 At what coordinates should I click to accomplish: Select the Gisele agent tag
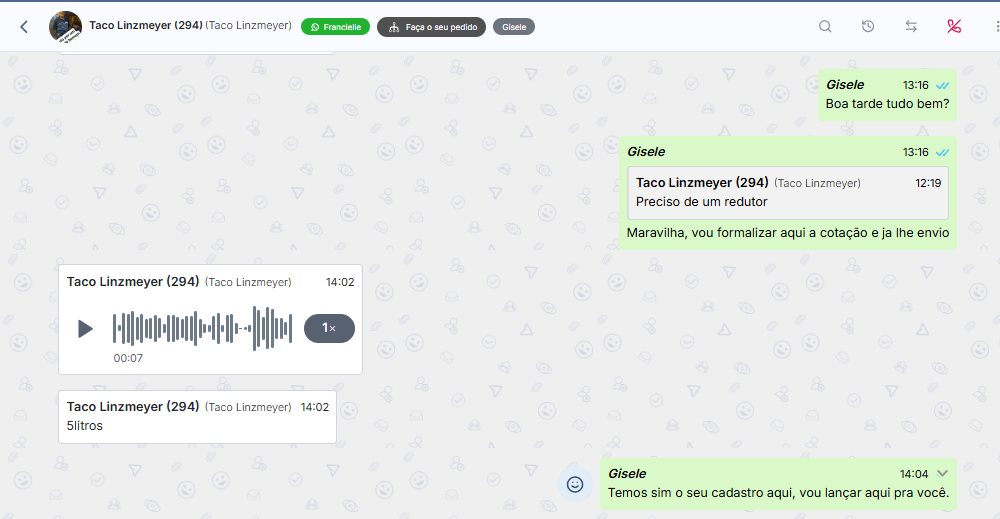(x=514, y=27)
